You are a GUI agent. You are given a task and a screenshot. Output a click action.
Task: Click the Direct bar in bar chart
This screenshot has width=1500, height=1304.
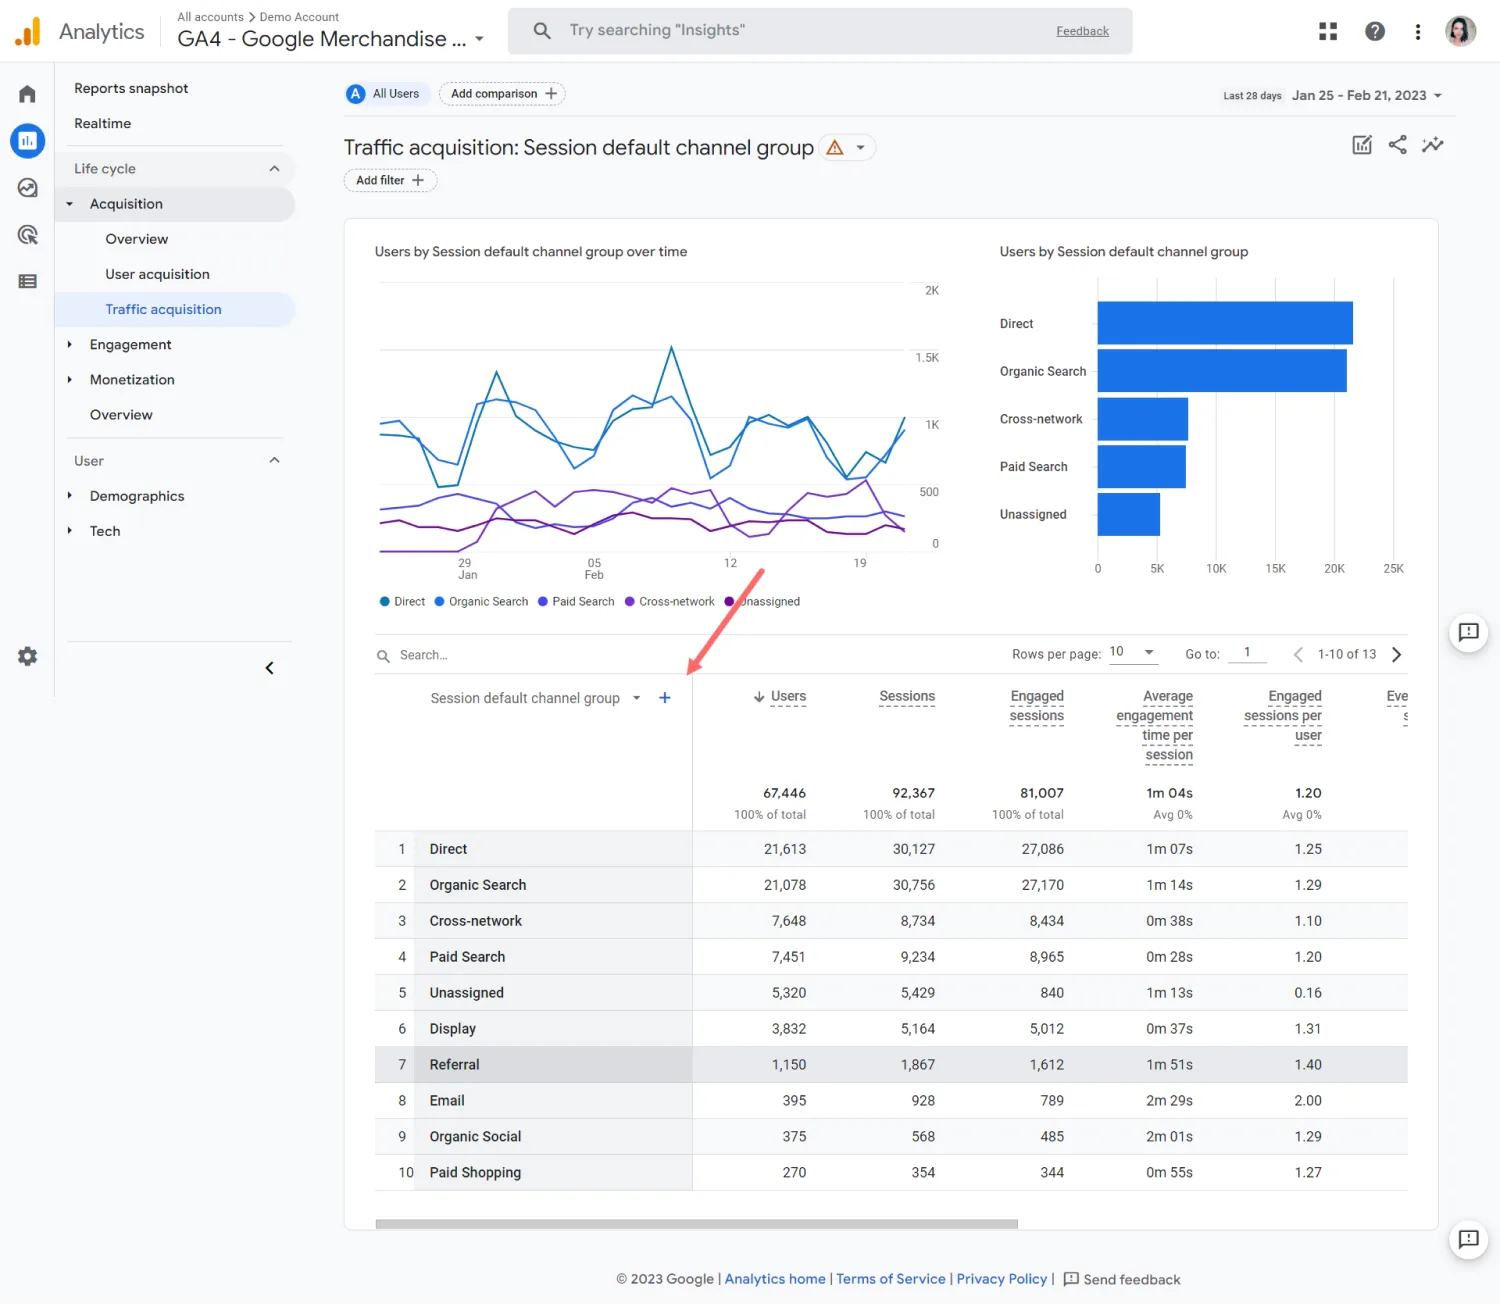(1224, 323)
